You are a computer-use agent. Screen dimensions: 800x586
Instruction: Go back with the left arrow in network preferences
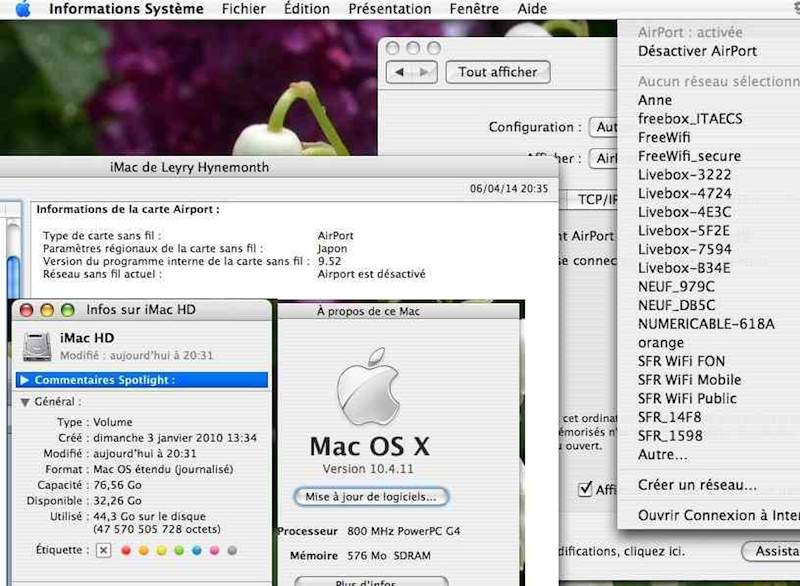(x=399, y=72)
